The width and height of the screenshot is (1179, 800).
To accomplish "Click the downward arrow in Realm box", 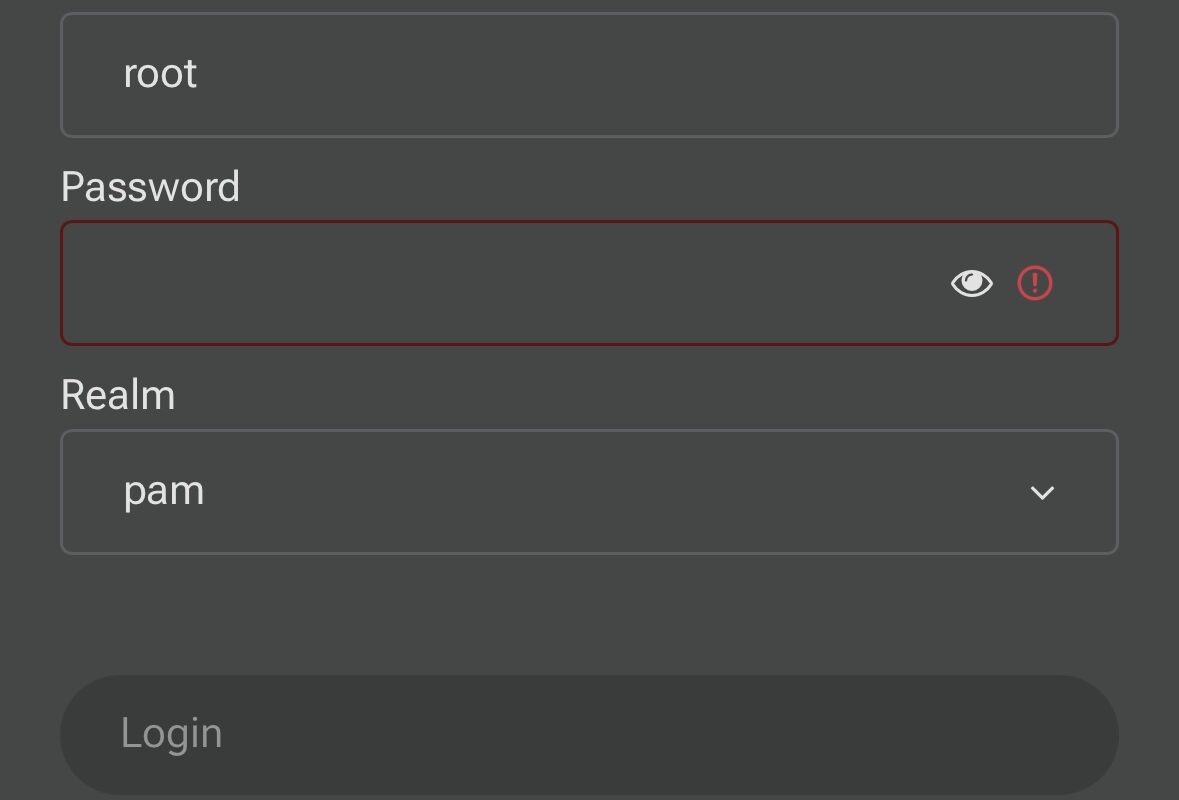I will click(1042, 492).
